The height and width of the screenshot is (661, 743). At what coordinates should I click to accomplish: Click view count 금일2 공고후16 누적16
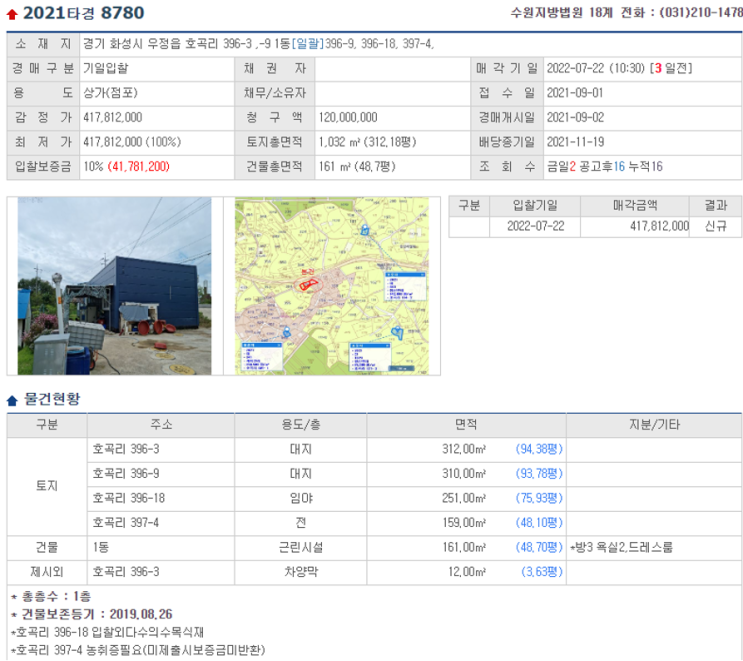click(605, 167)
